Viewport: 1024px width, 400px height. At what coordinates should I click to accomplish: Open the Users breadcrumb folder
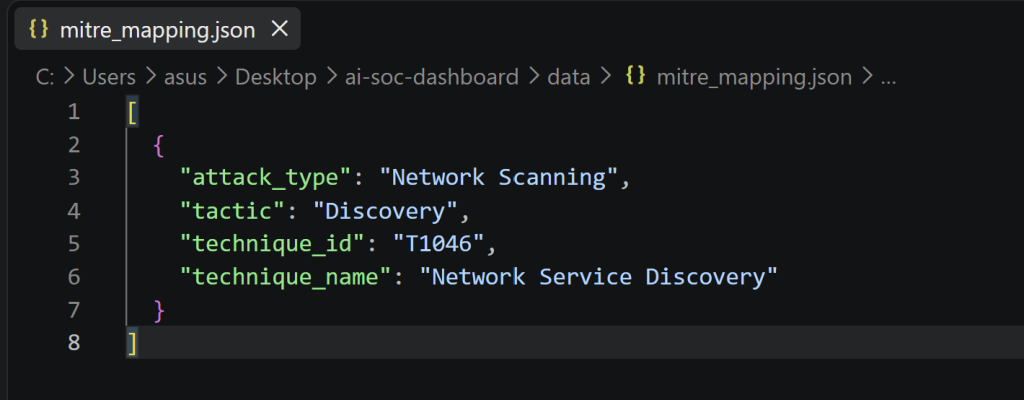point(109,77)
